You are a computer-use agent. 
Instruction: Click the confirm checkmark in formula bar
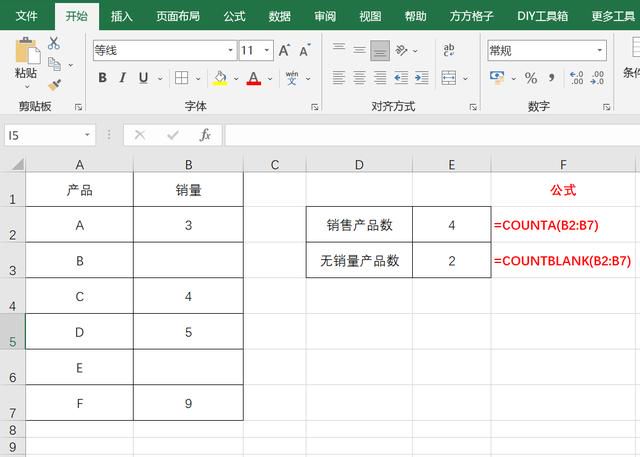click(x=173, y=135)
